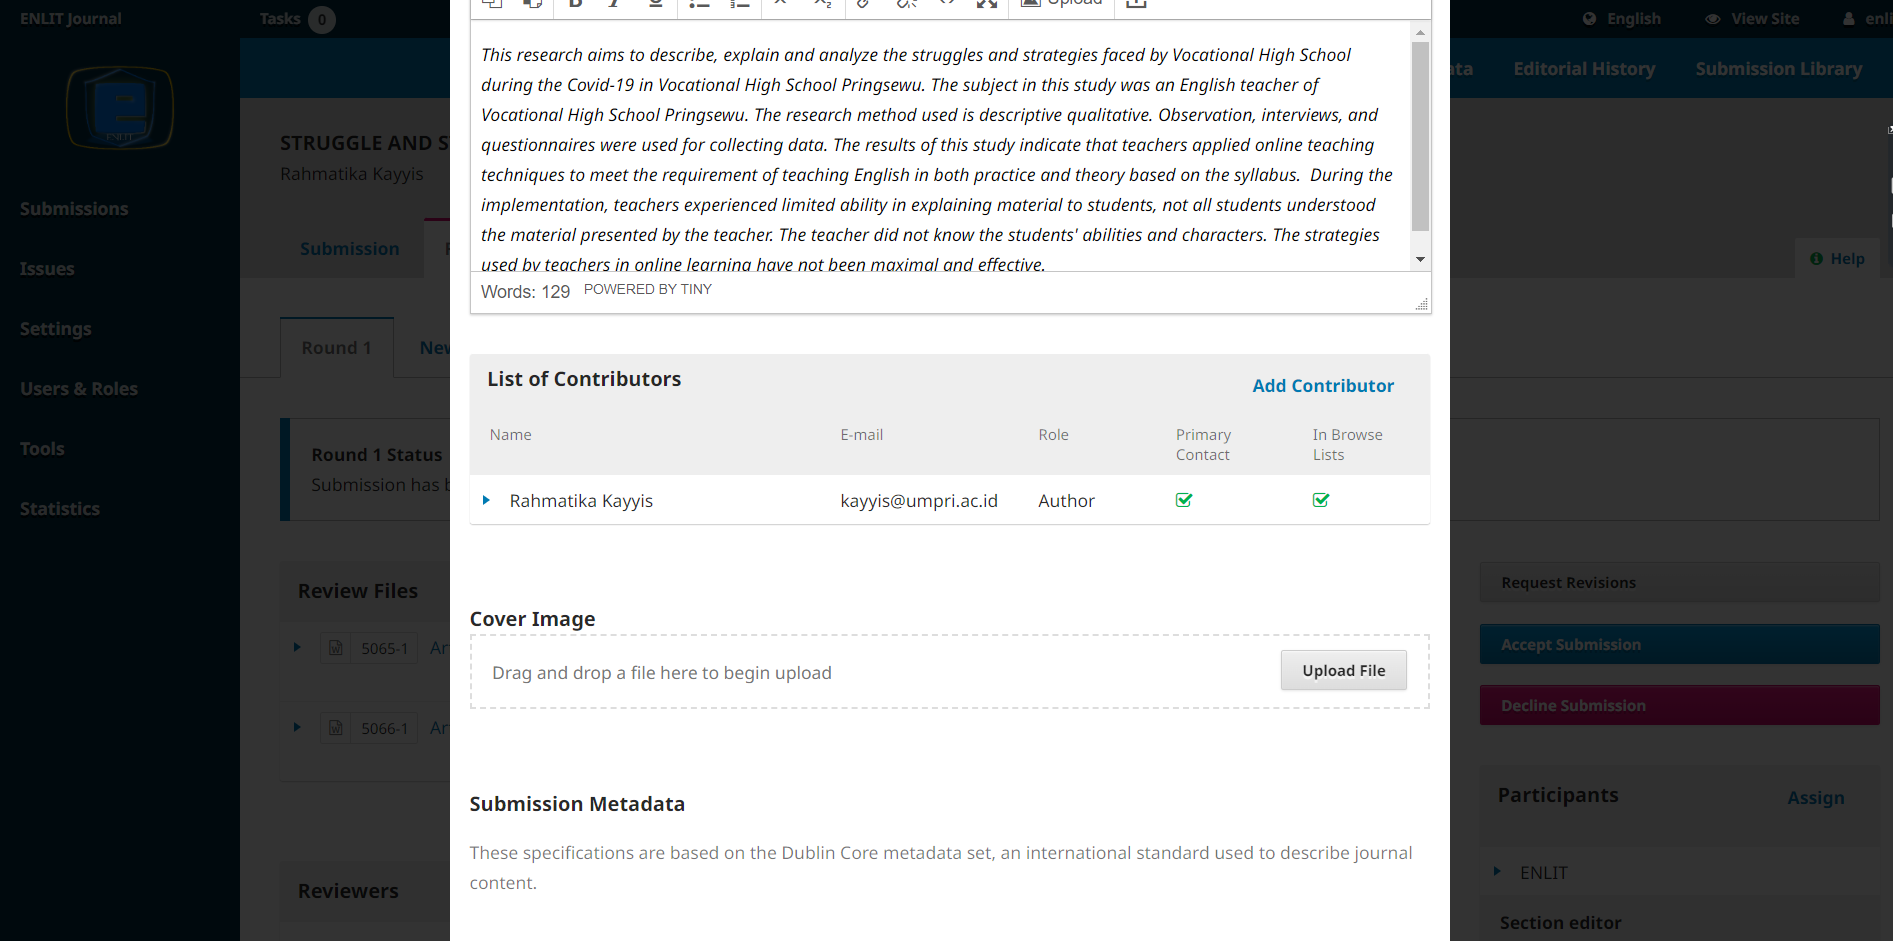Open the English language globe menu
This screenshot has width=1893, height=941.
pos(1589,19)
